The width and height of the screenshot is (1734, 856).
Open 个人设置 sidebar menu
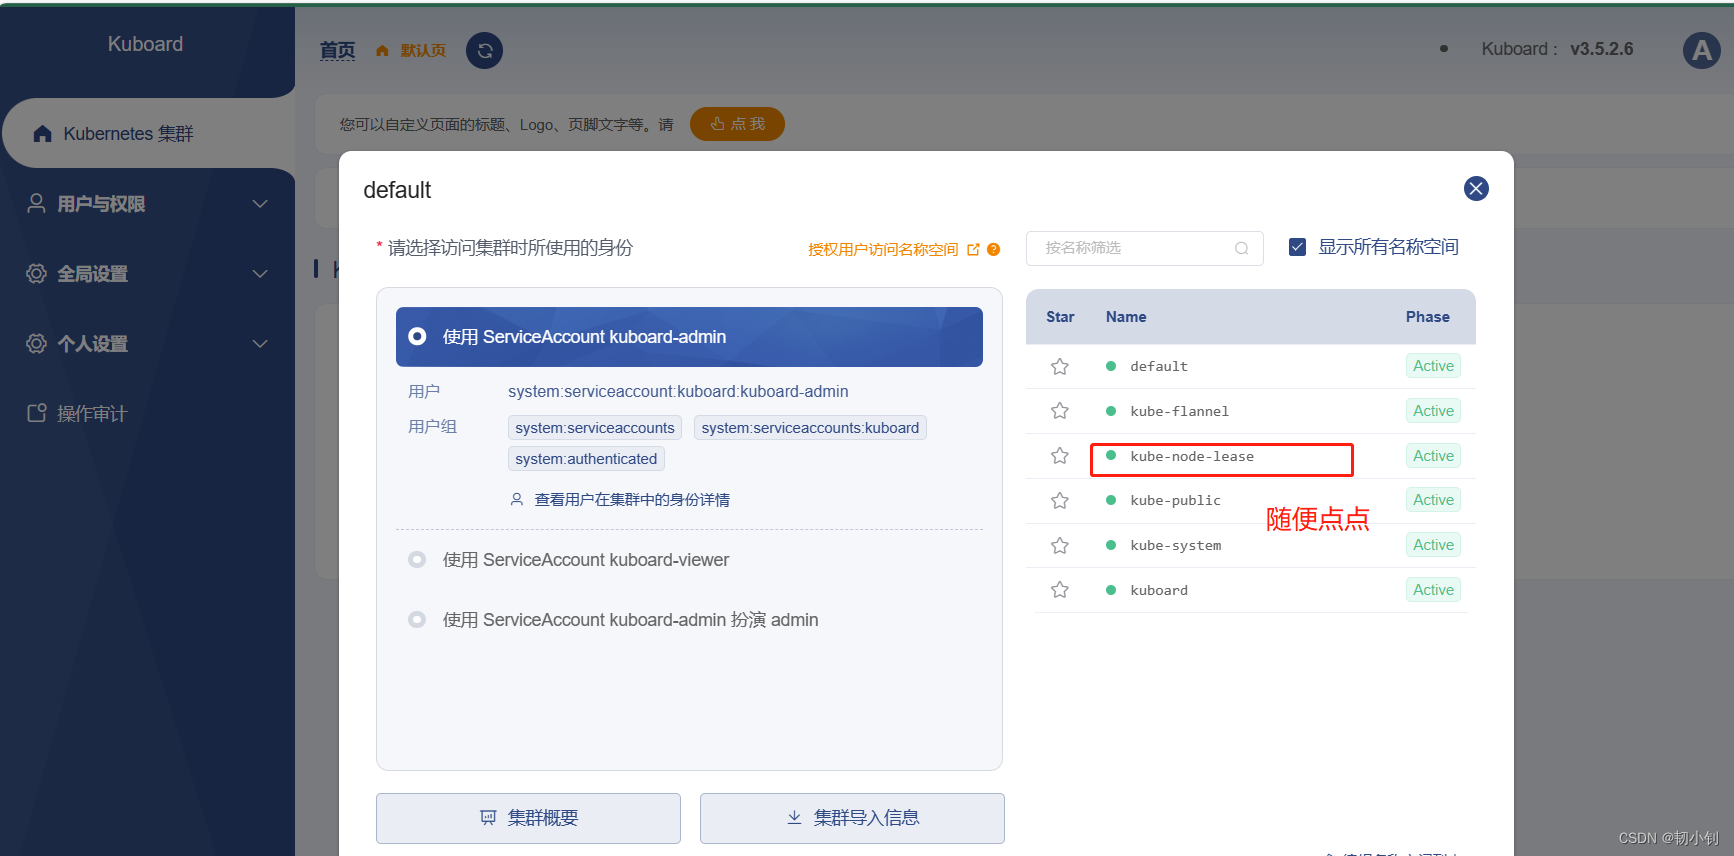coord(147,344)
